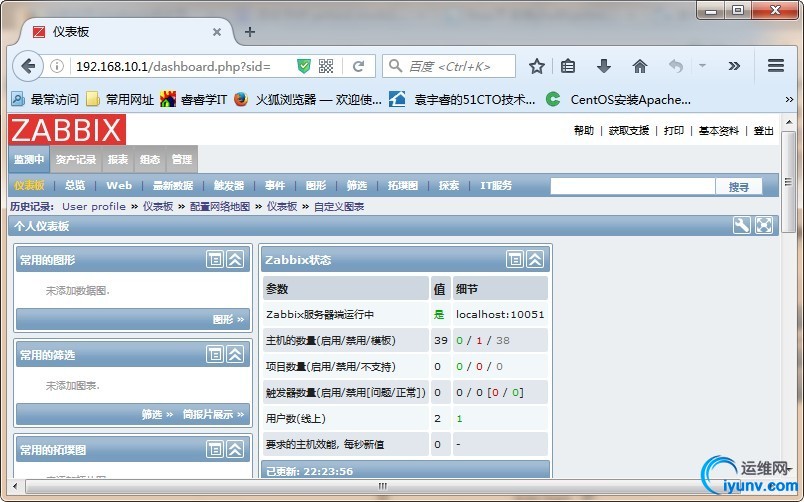Image resolution: width=804 pixels, height=502 pixels.
Task: Click the green shield security icon
Action: pyautogui.click(x=304, y=66)
